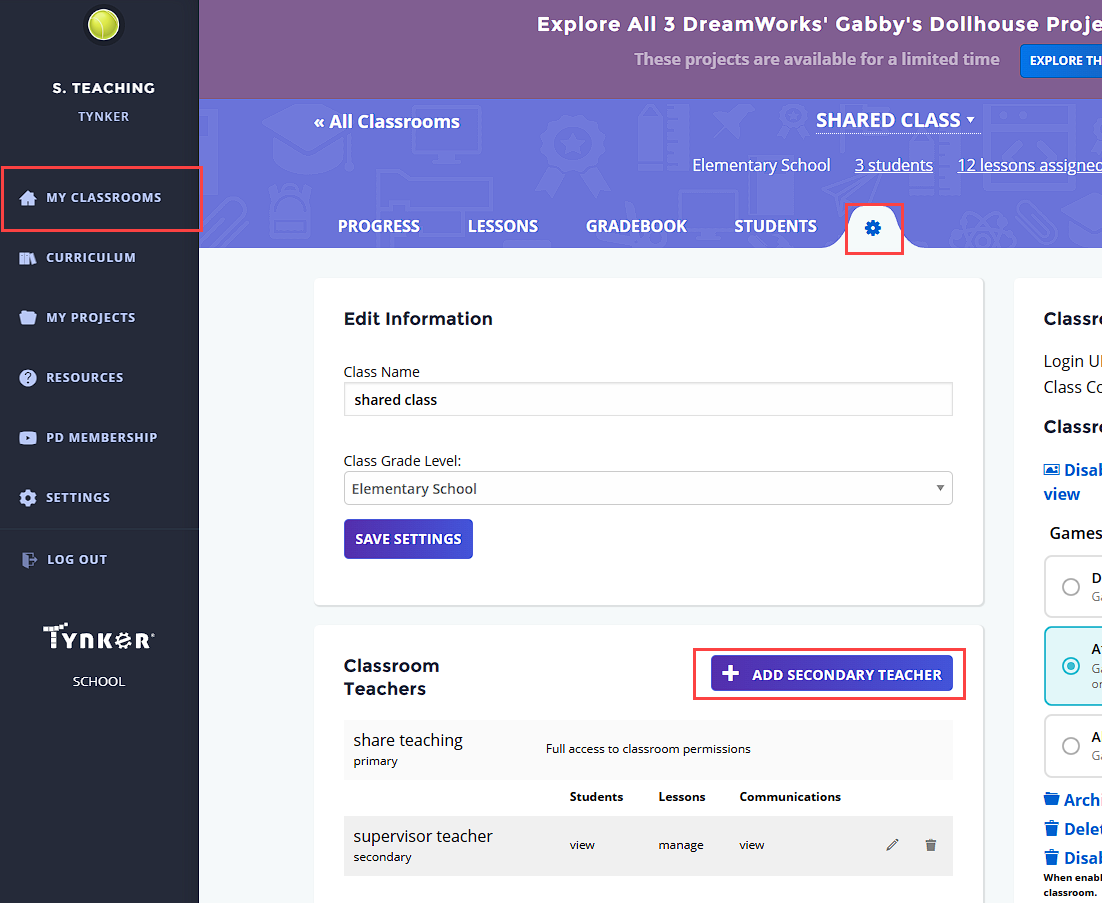The width and height of the screenshot is (1102, 903).
Task: Click the Archive folder icon
Action: [x=1051, y=799]
